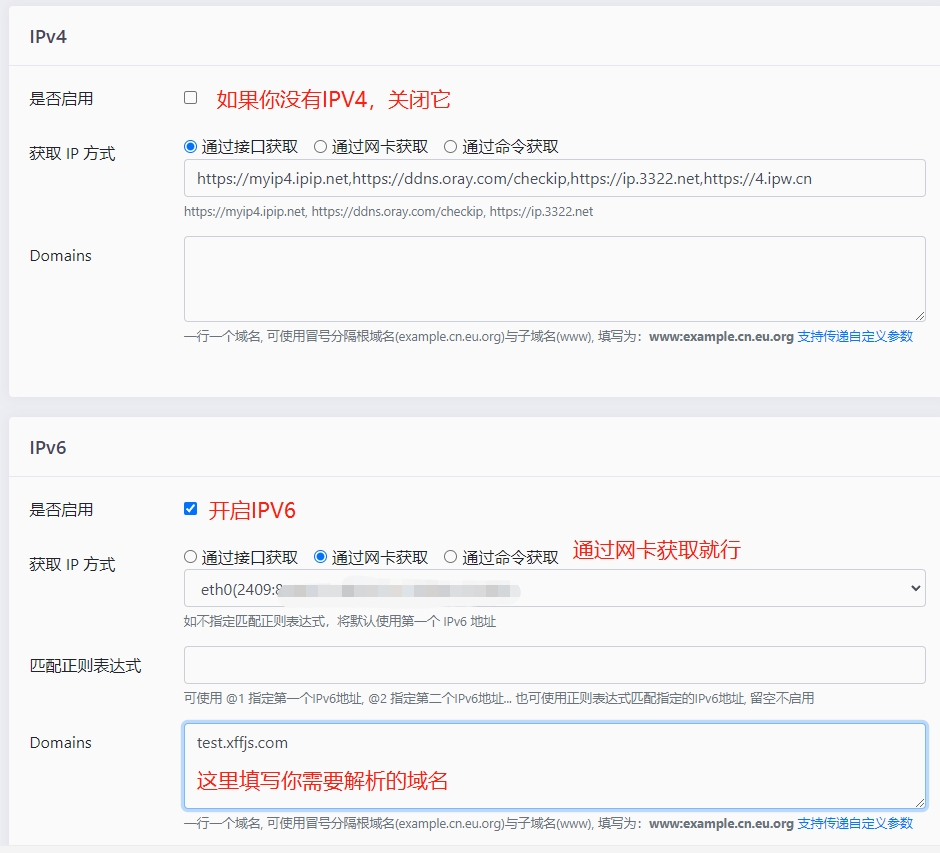Open IPv6 支持传递自定义参数 link

tap(855, 823)
